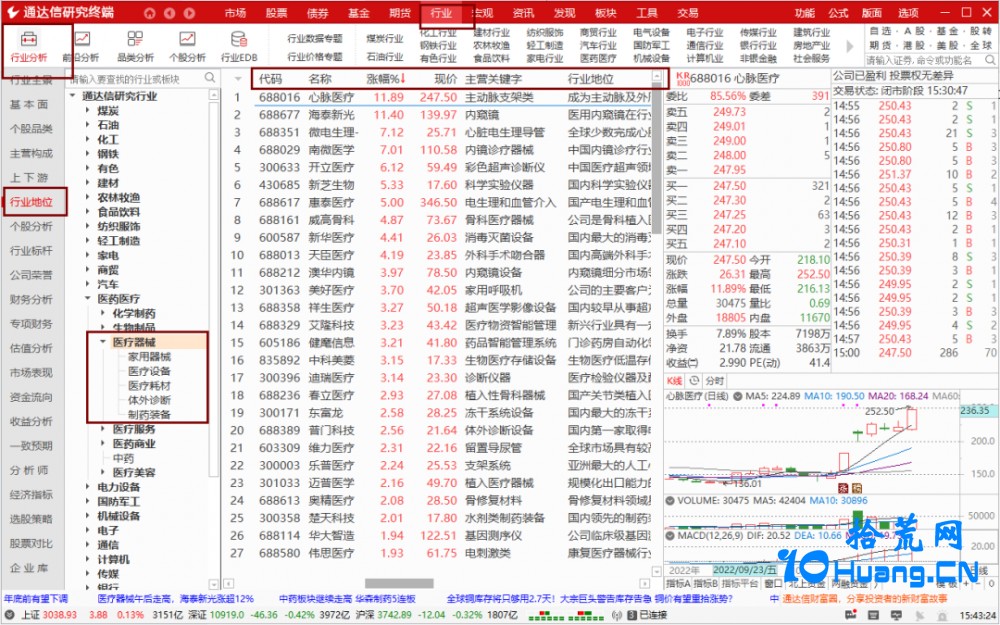
Task: Click the 自选 market shortcut
Action: pos(881,31)
